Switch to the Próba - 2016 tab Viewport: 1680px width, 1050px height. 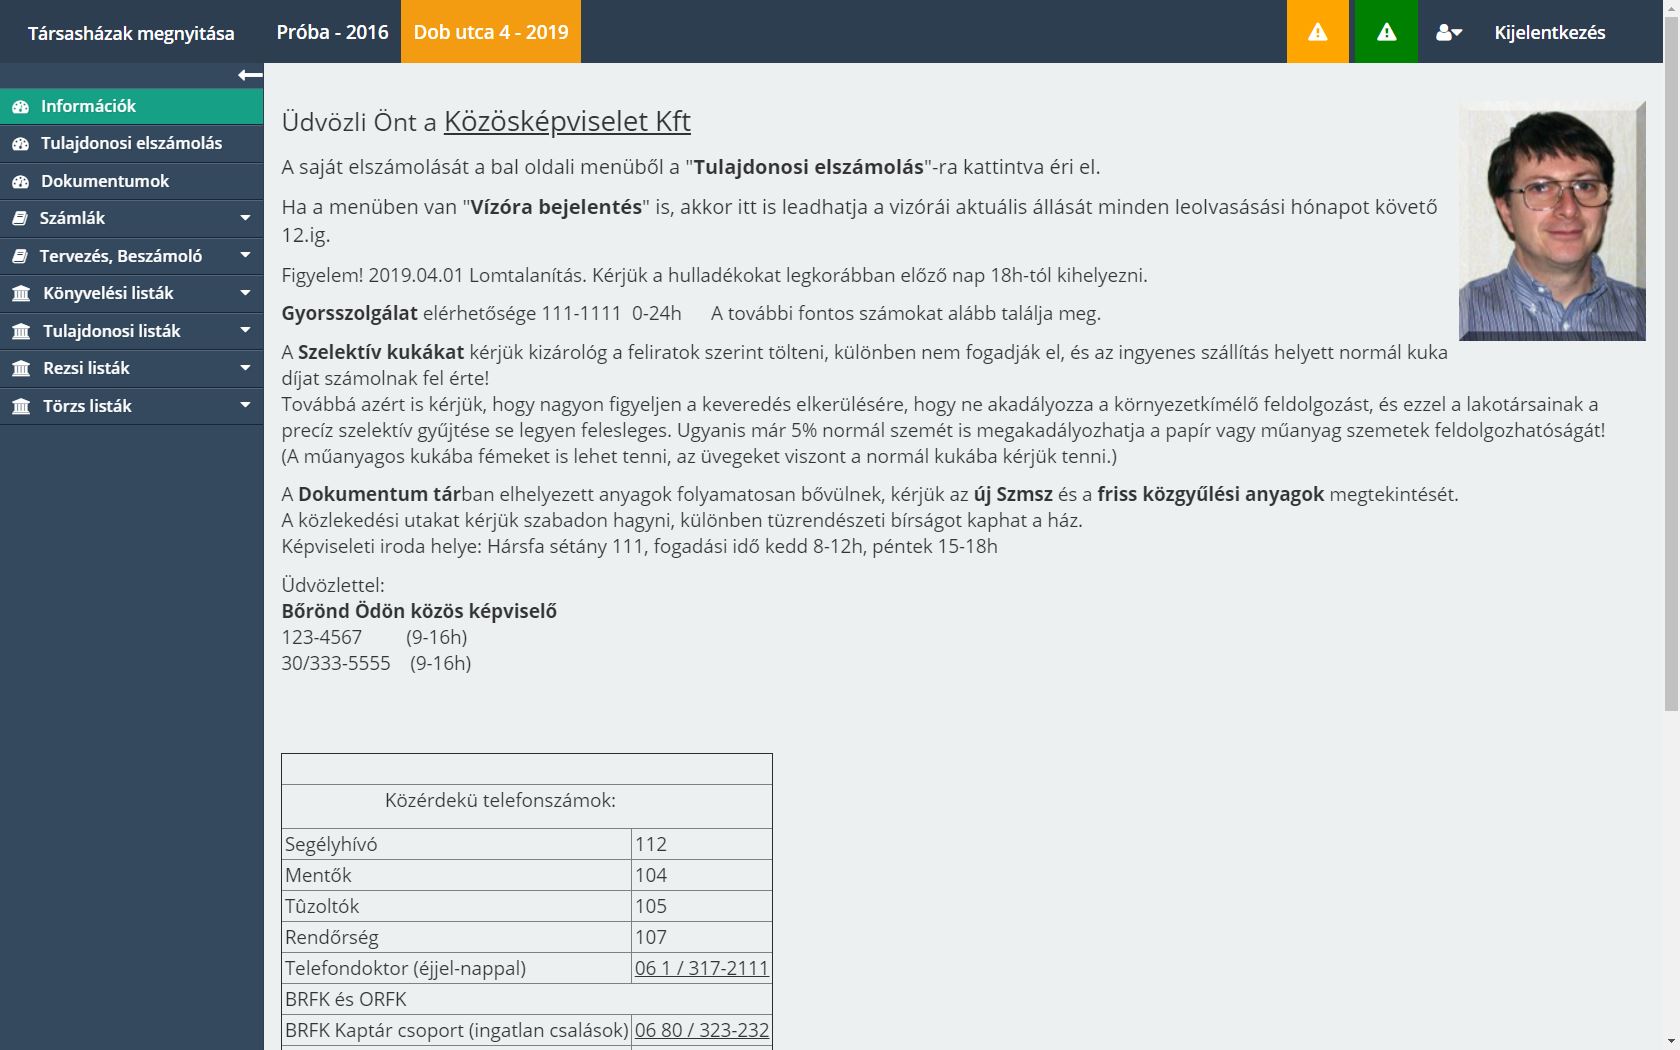(332, 32)
